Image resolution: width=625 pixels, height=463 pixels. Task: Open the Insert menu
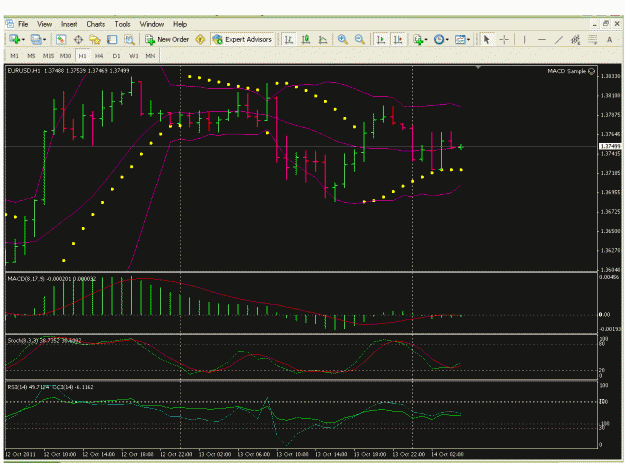tap(69, 24)
